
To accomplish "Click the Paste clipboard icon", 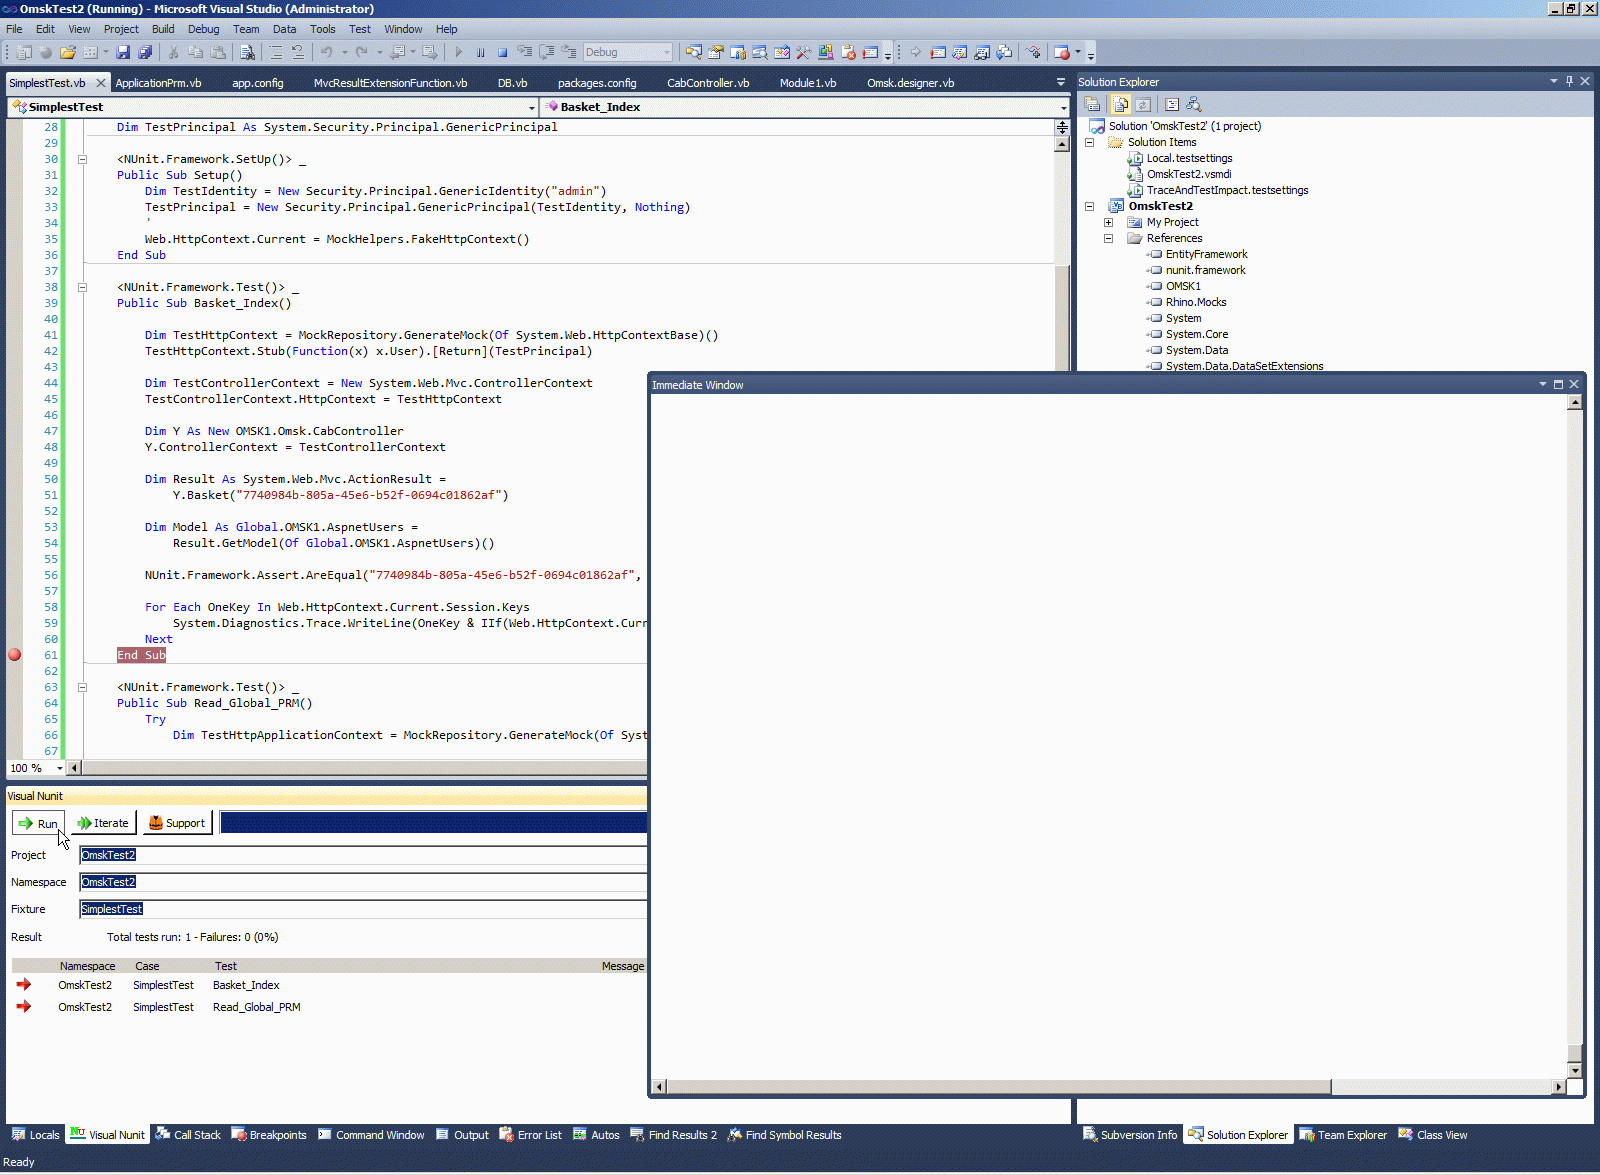I will point(218,52).
